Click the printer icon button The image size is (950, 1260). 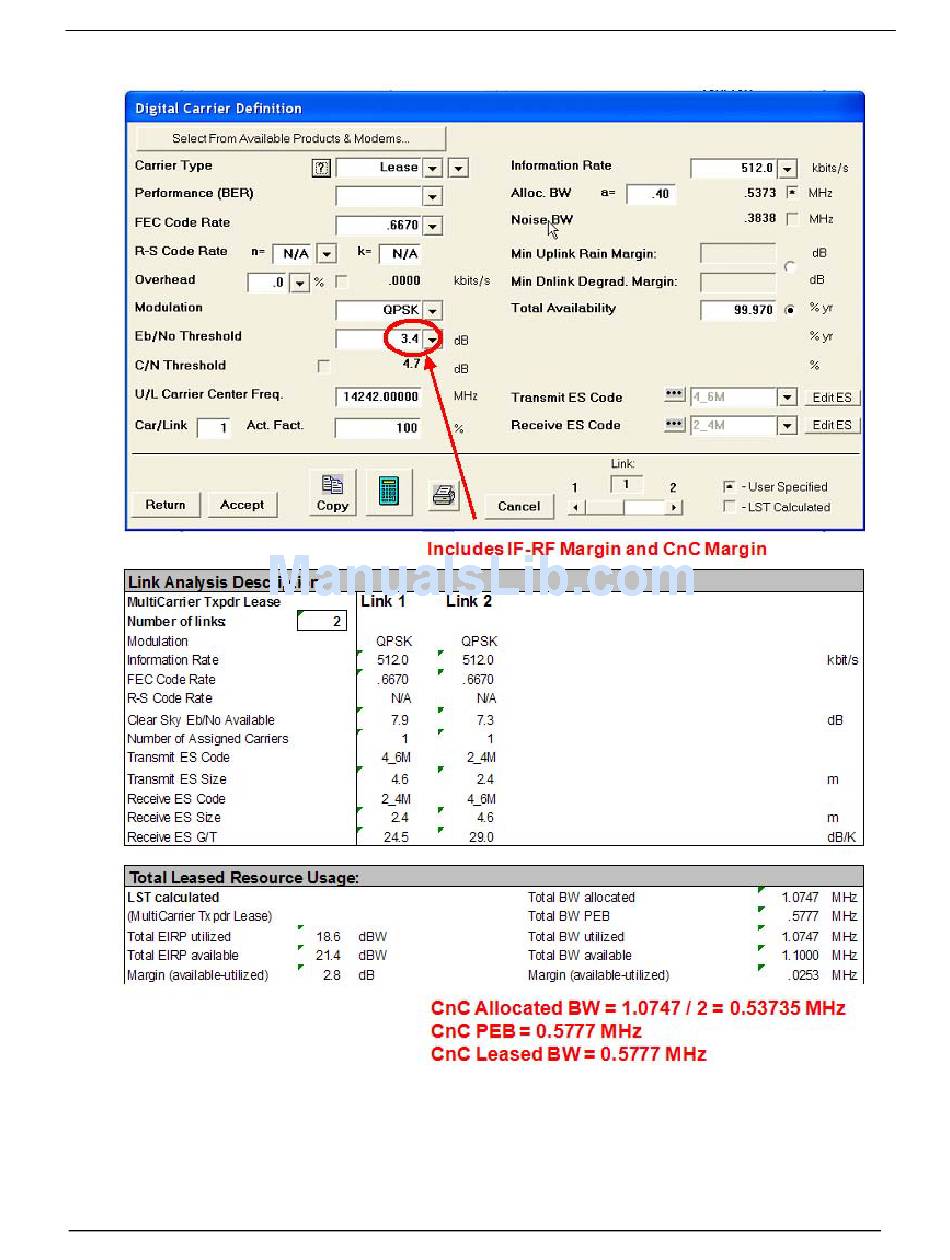tap(444, 494)
